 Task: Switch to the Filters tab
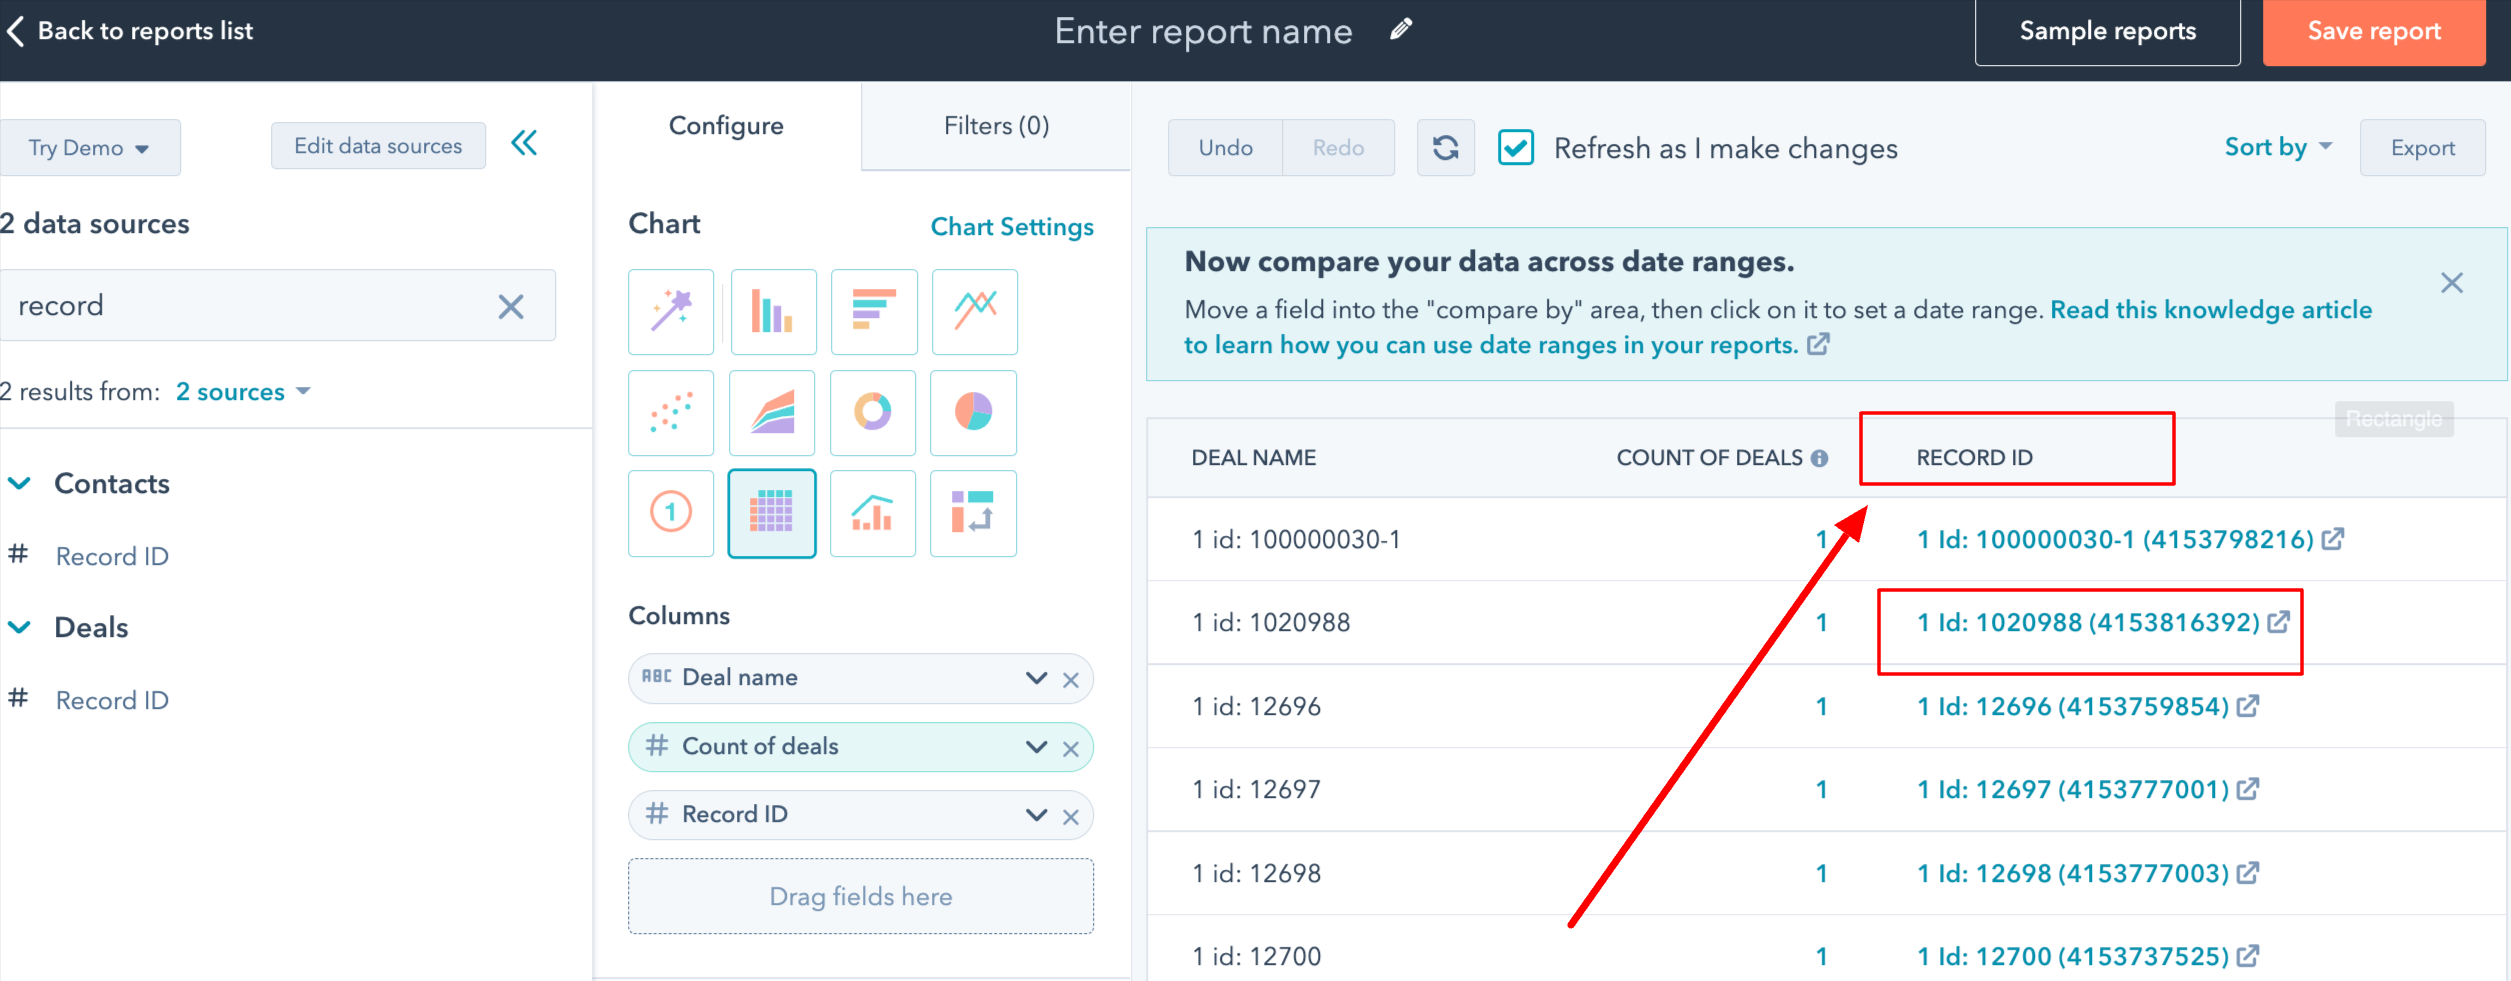point(995,125)
